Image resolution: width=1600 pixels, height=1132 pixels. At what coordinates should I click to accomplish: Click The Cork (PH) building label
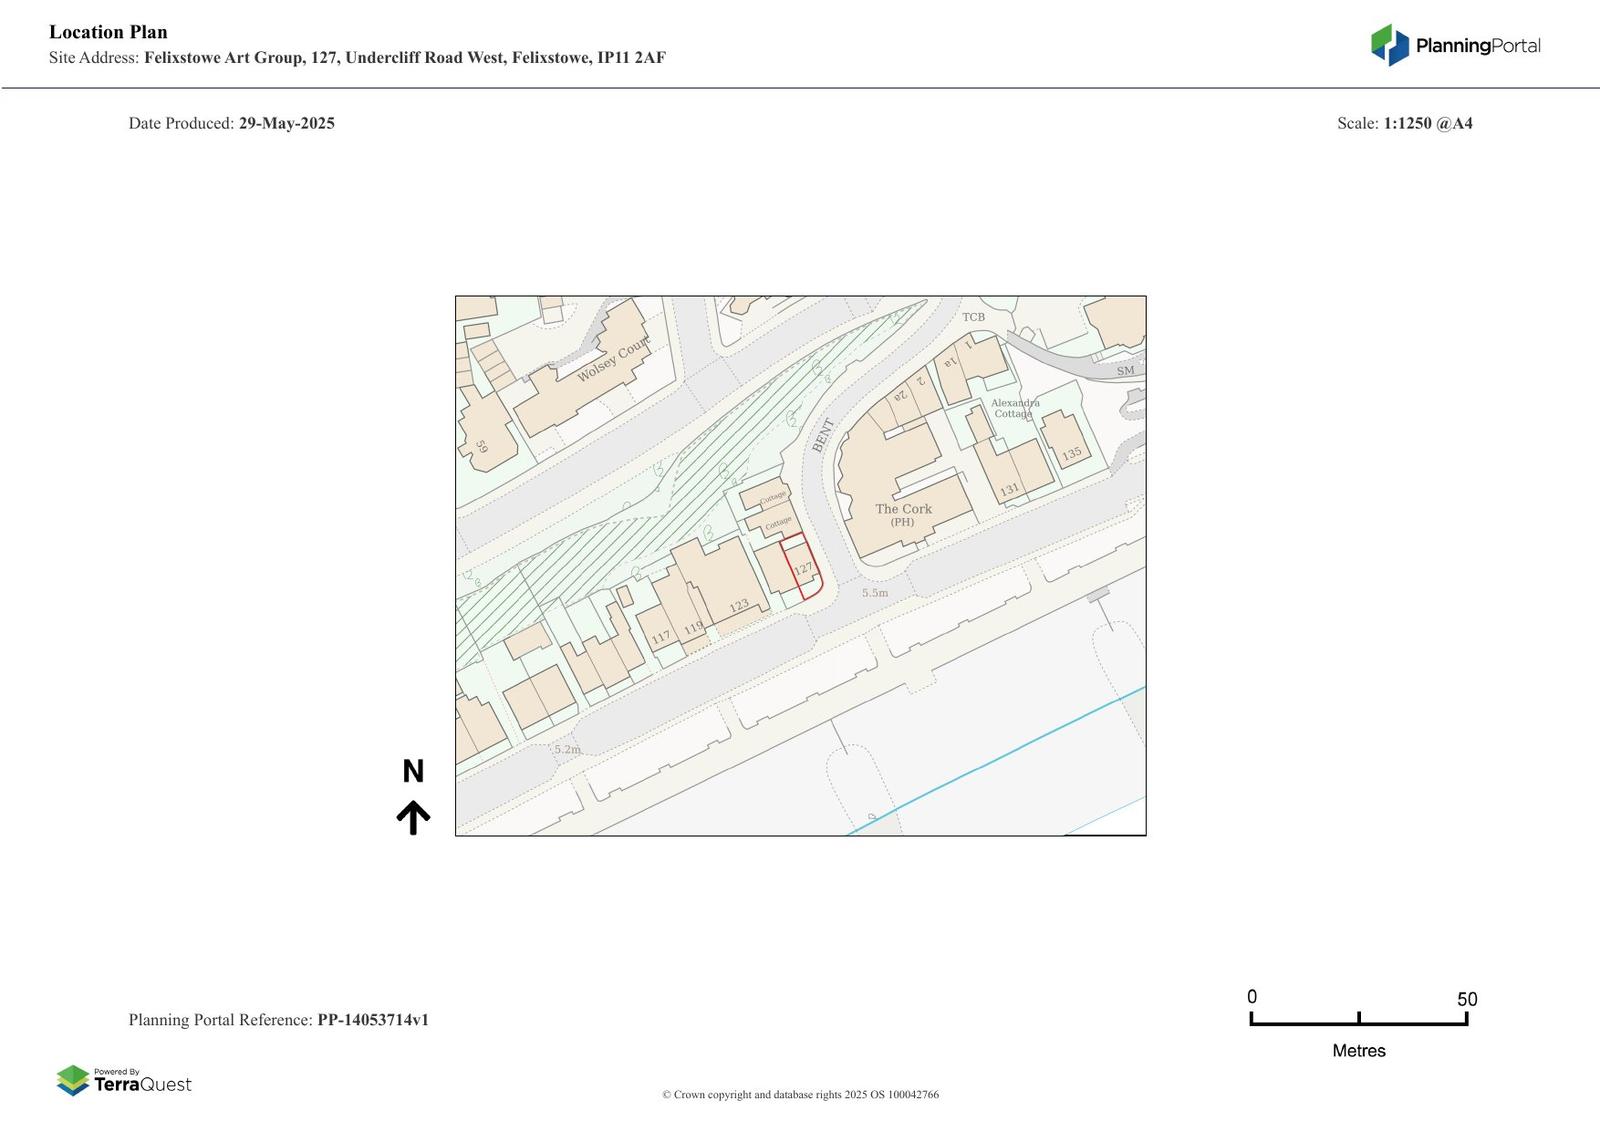tap(903, 514)
